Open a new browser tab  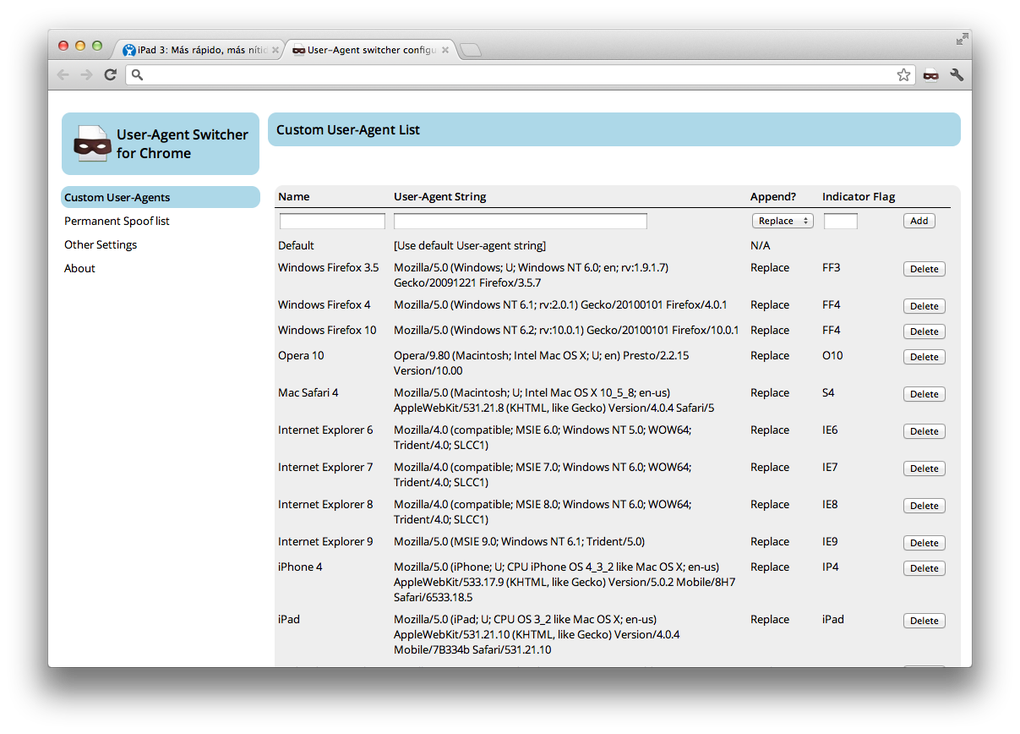point(470,50)
